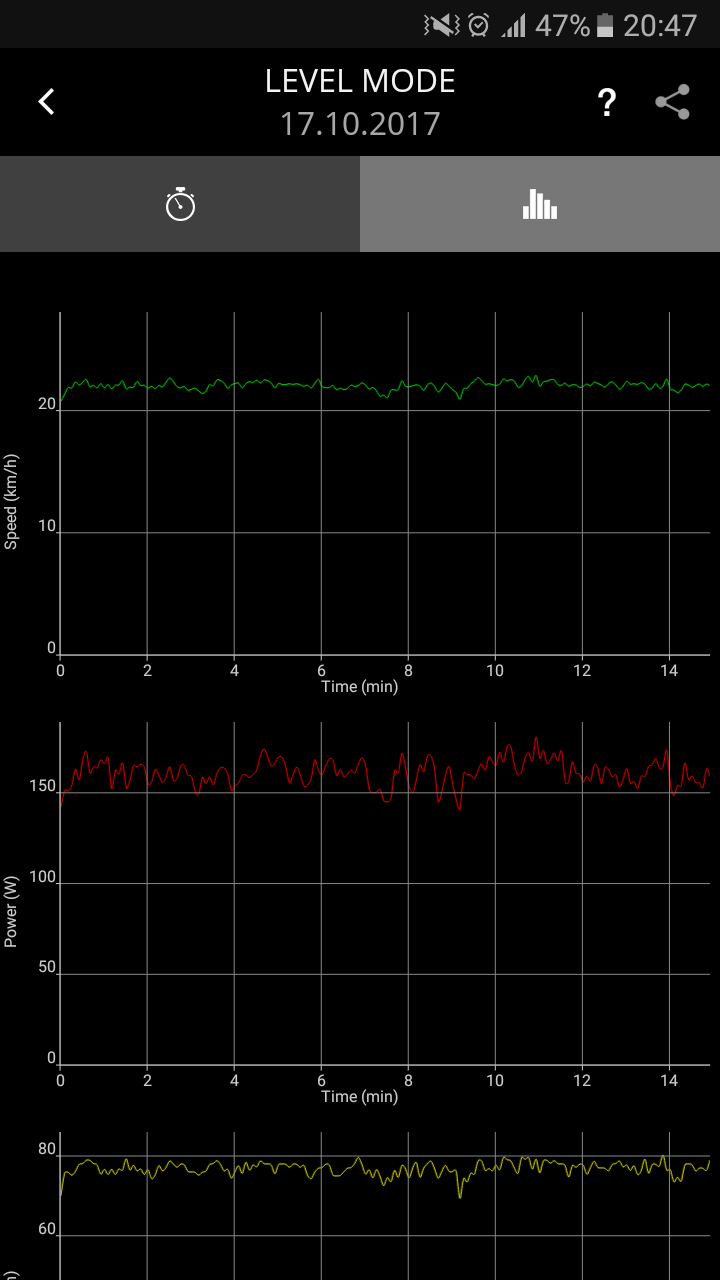Viewport: 720px width, 1280px height.
Task: Tap the 20 label on speed axis
Action: click(x=47, y=404)
